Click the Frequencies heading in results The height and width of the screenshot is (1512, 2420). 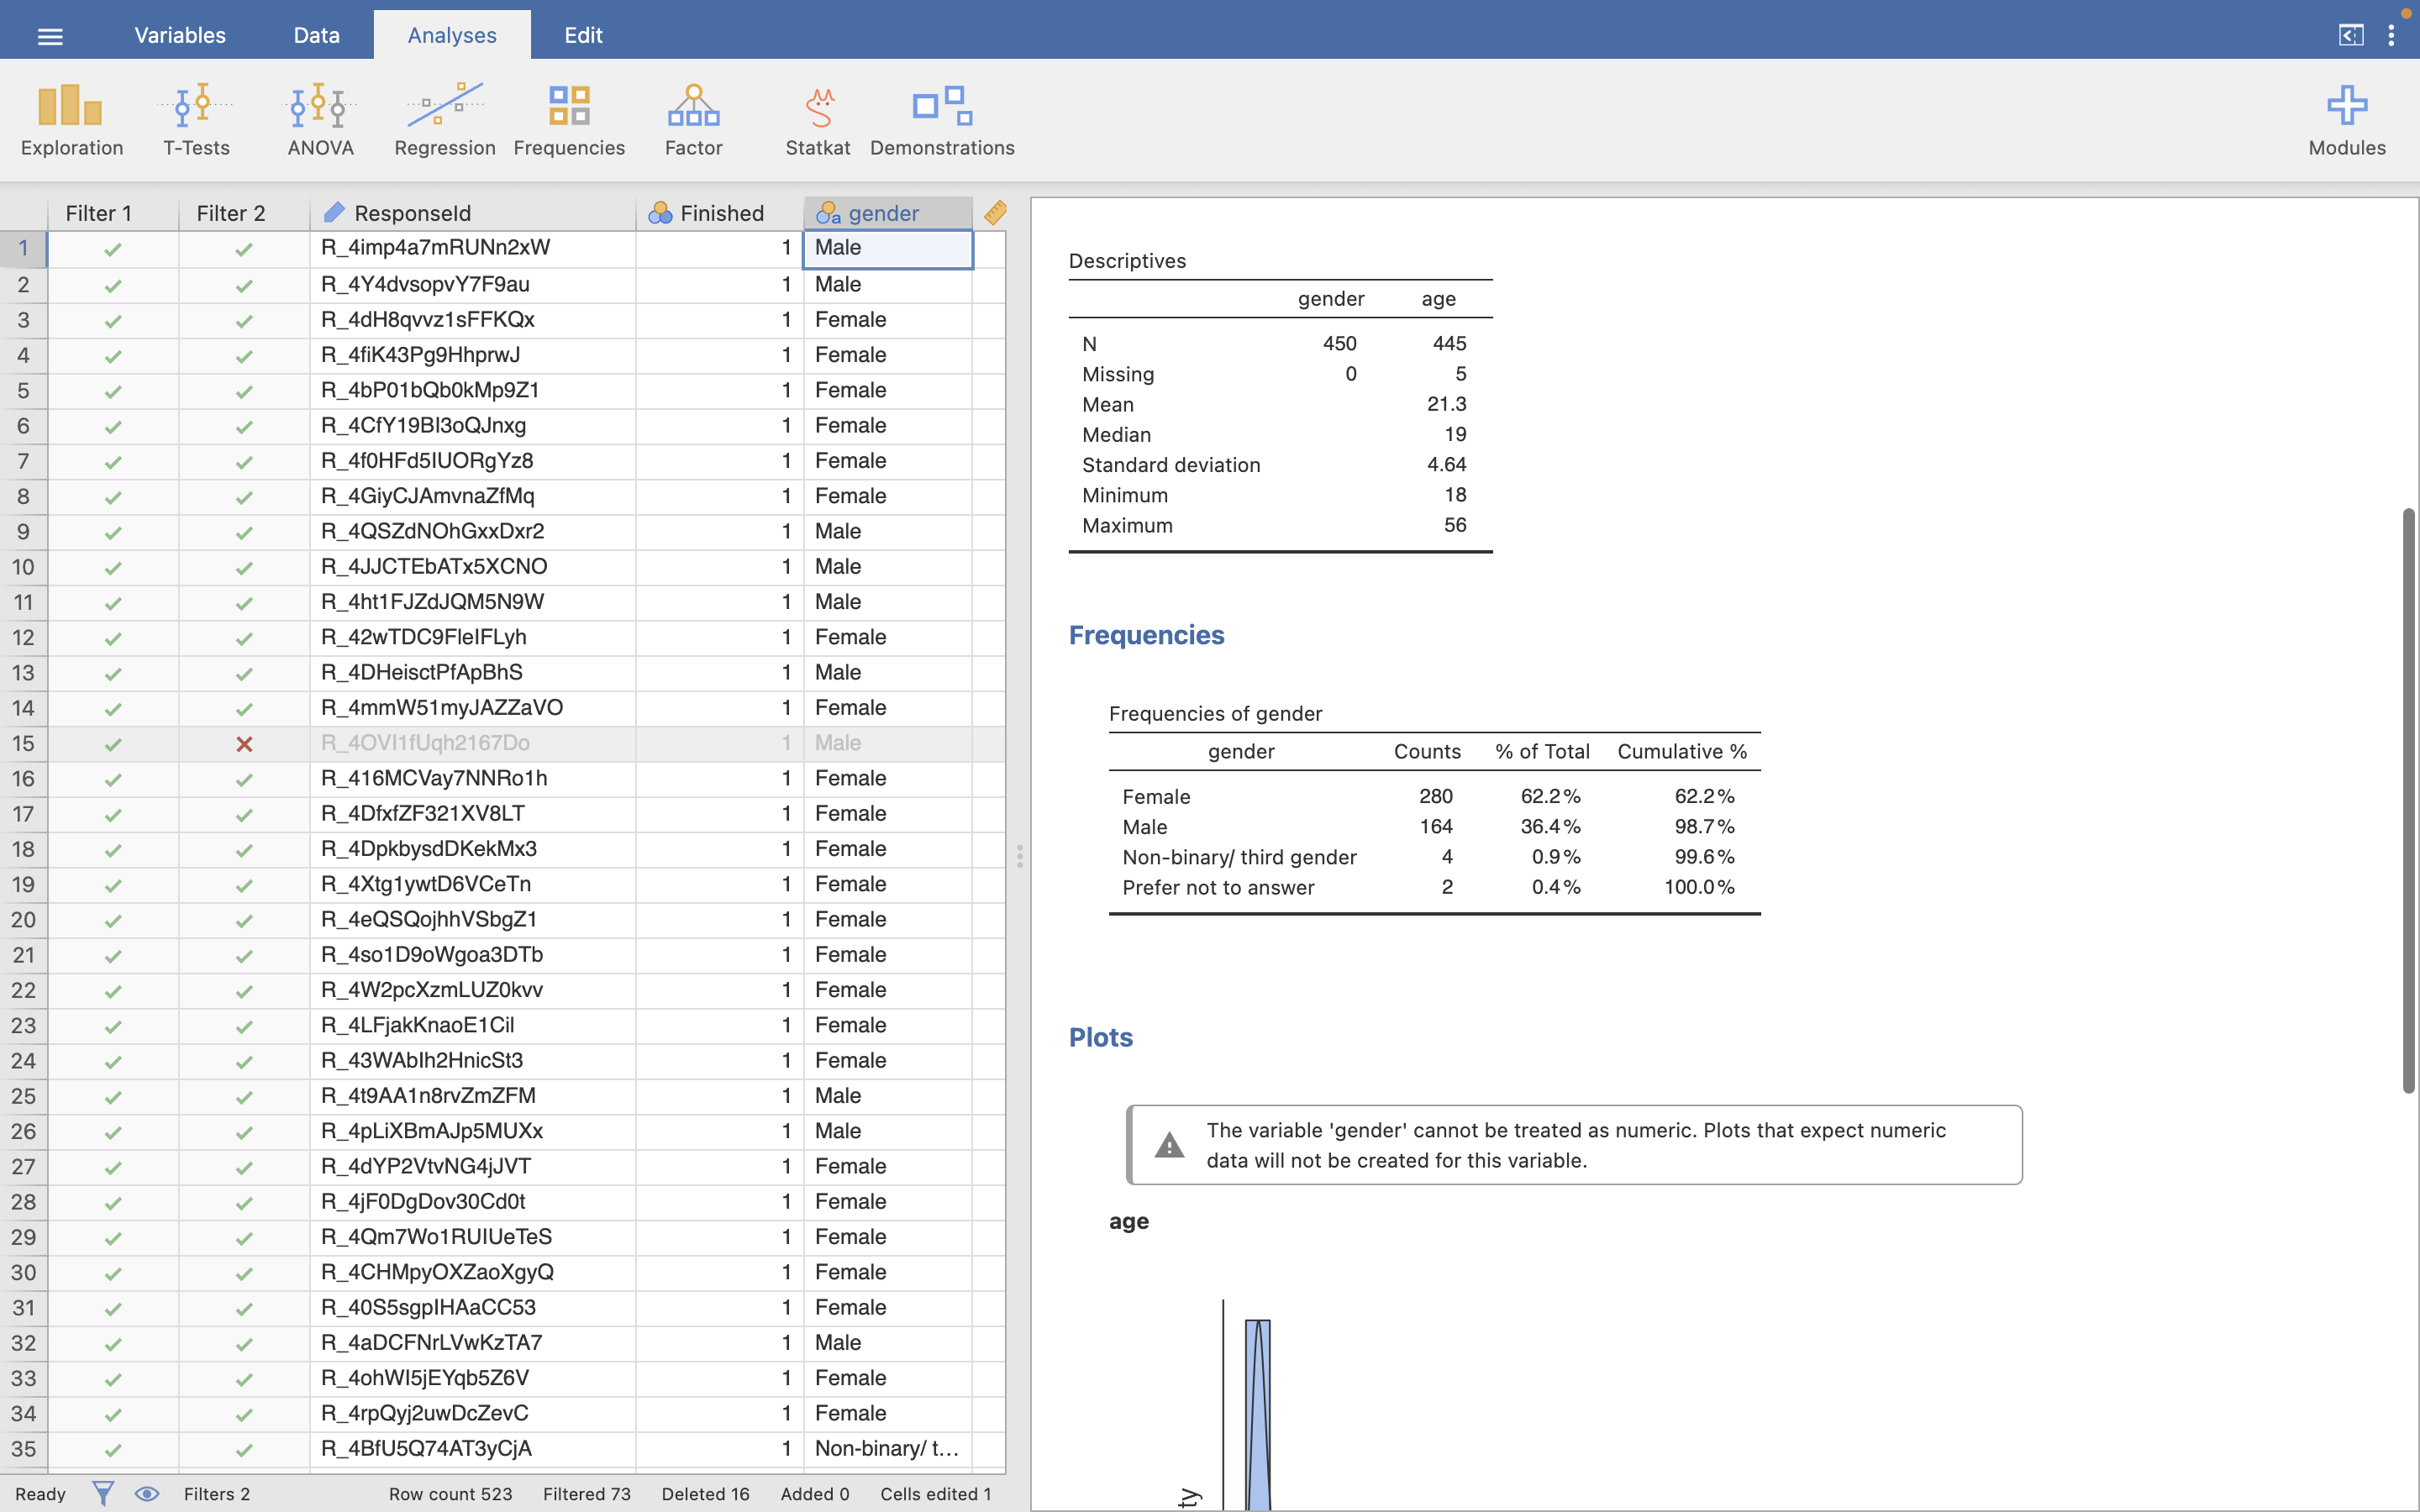click(1146, 635)
